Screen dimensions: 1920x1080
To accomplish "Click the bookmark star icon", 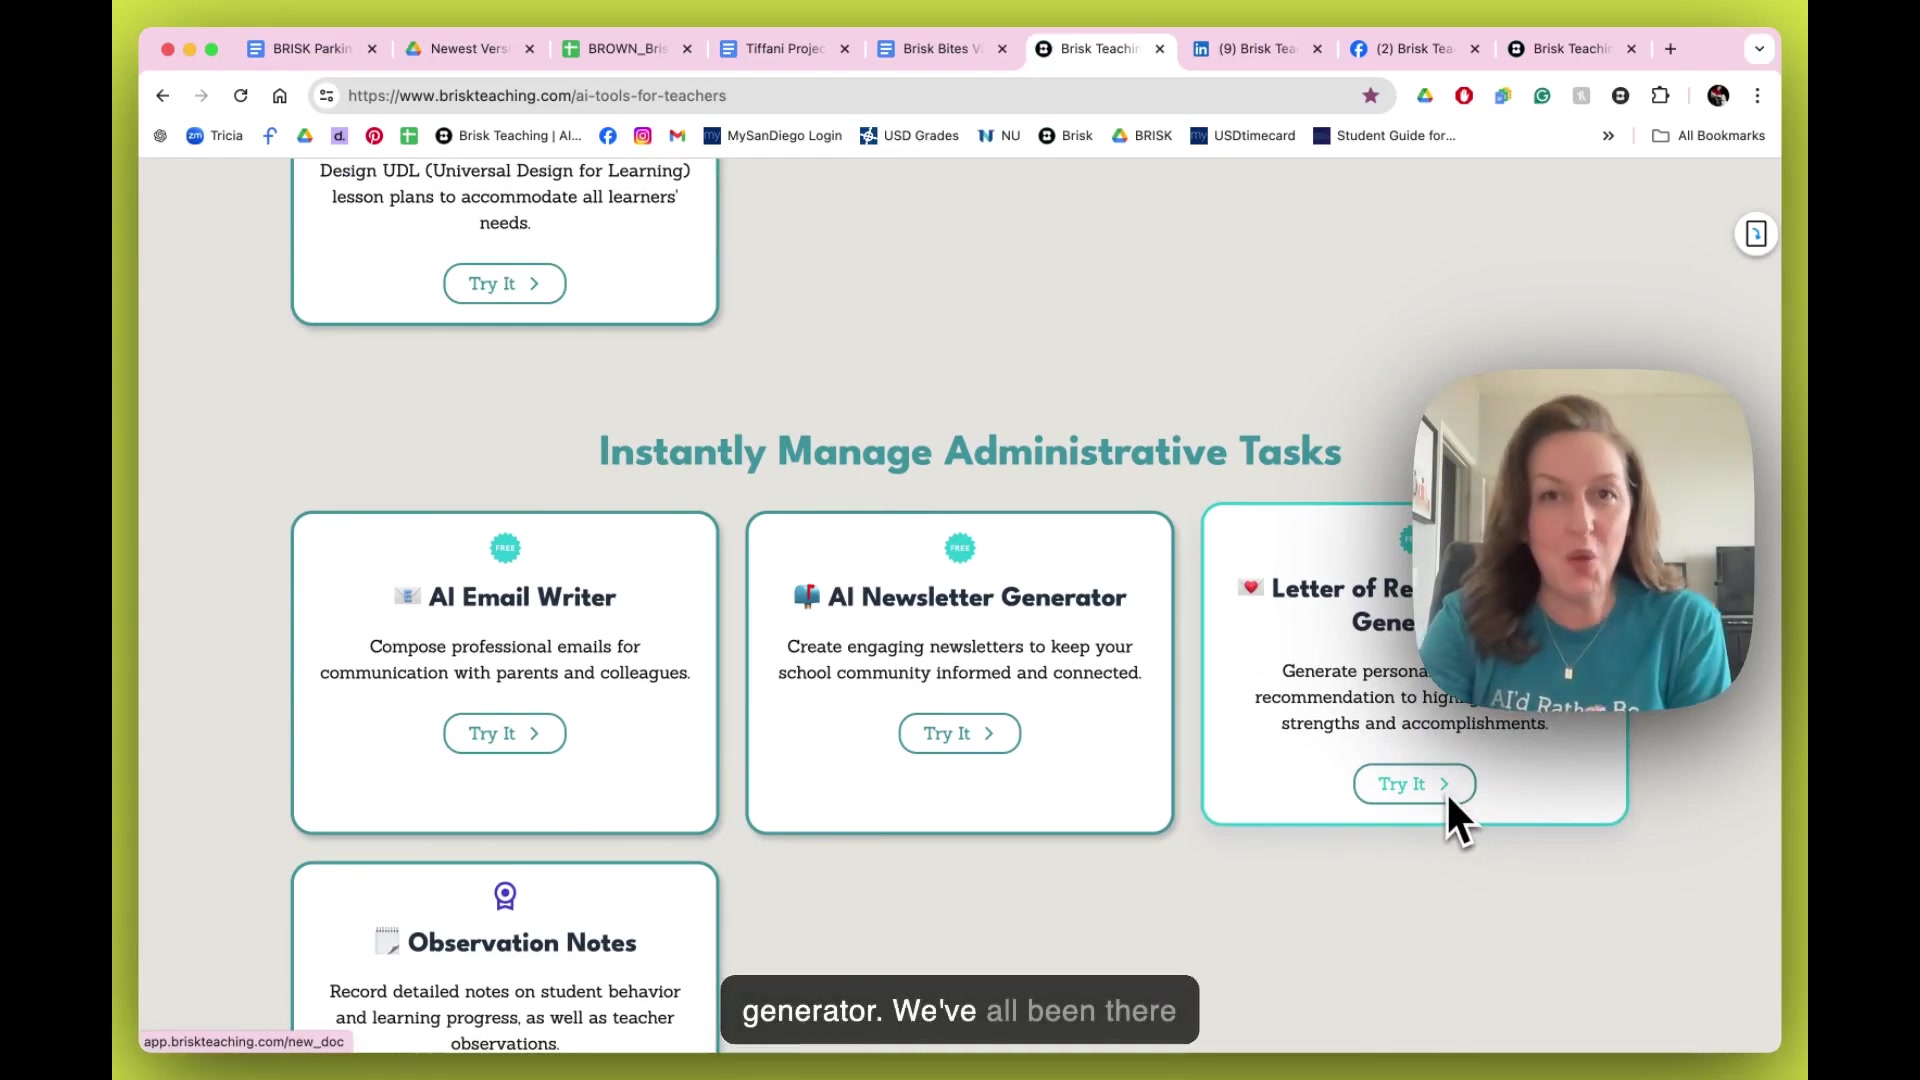I will (1370, 96).
